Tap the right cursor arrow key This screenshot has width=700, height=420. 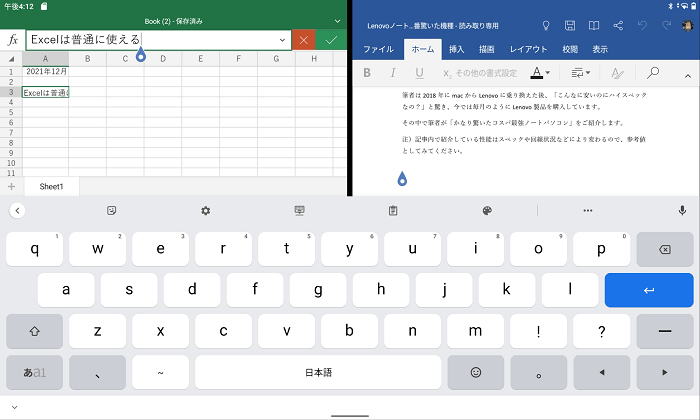pyautogui.click(x=665, y=372)
